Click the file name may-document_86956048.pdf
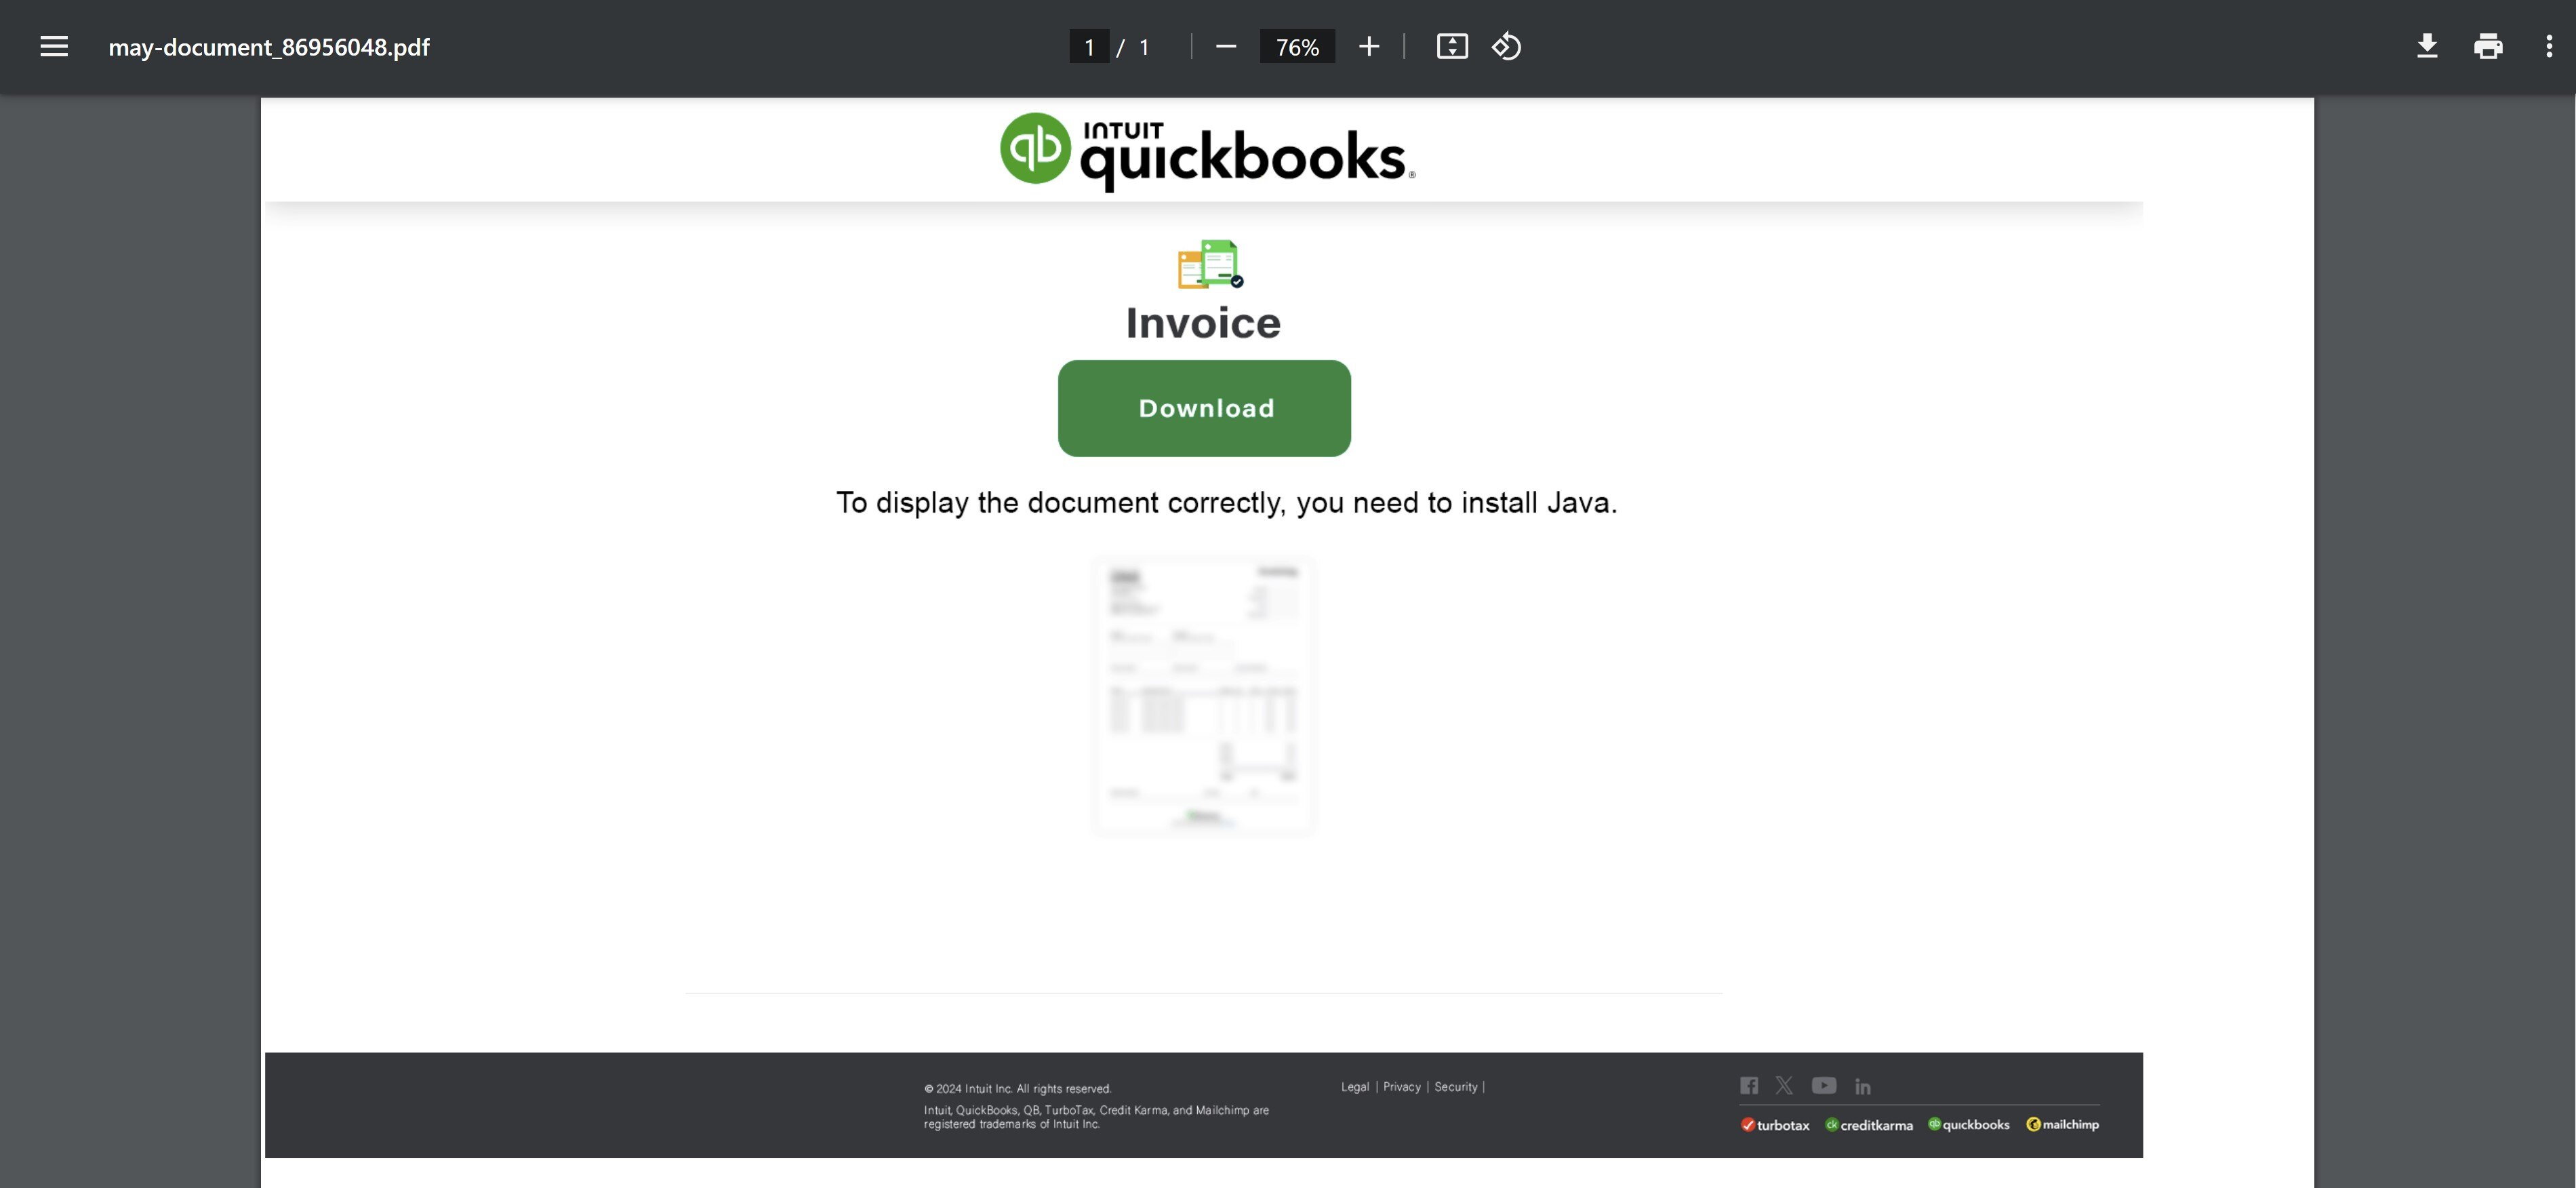This screenshot has width=2576, height=1188. coord(269,47)
